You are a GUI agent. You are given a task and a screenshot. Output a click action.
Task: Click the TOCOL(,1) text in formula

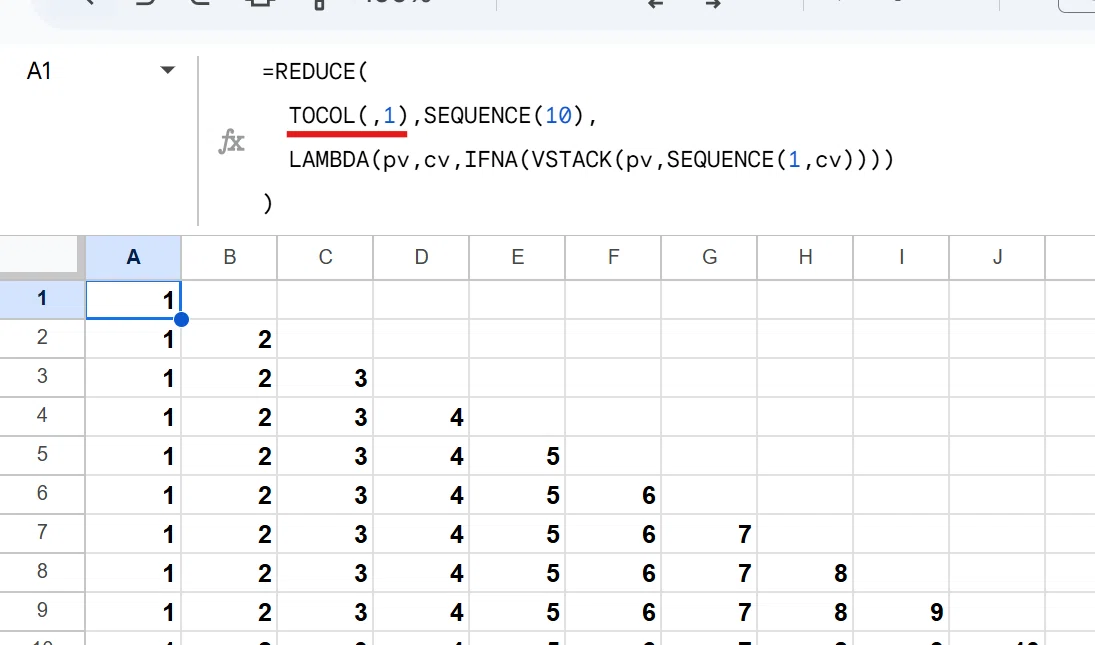pos(348,115)
